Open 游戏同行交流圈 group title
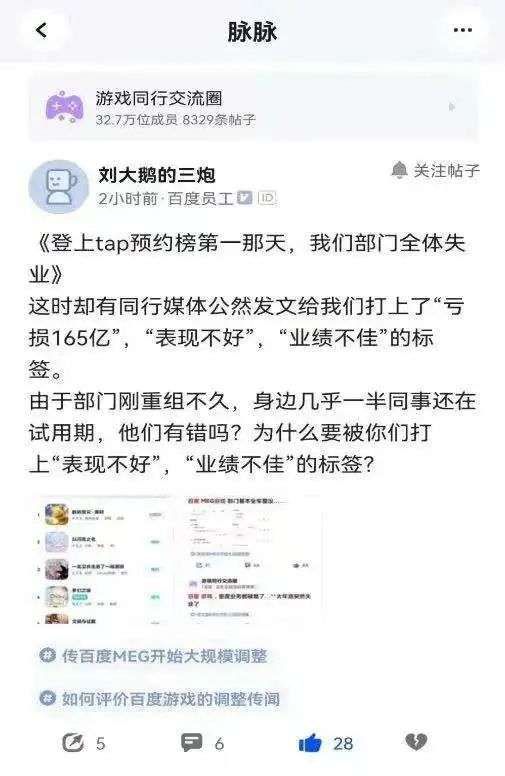 pyautogui.click(x=159, y=98)
